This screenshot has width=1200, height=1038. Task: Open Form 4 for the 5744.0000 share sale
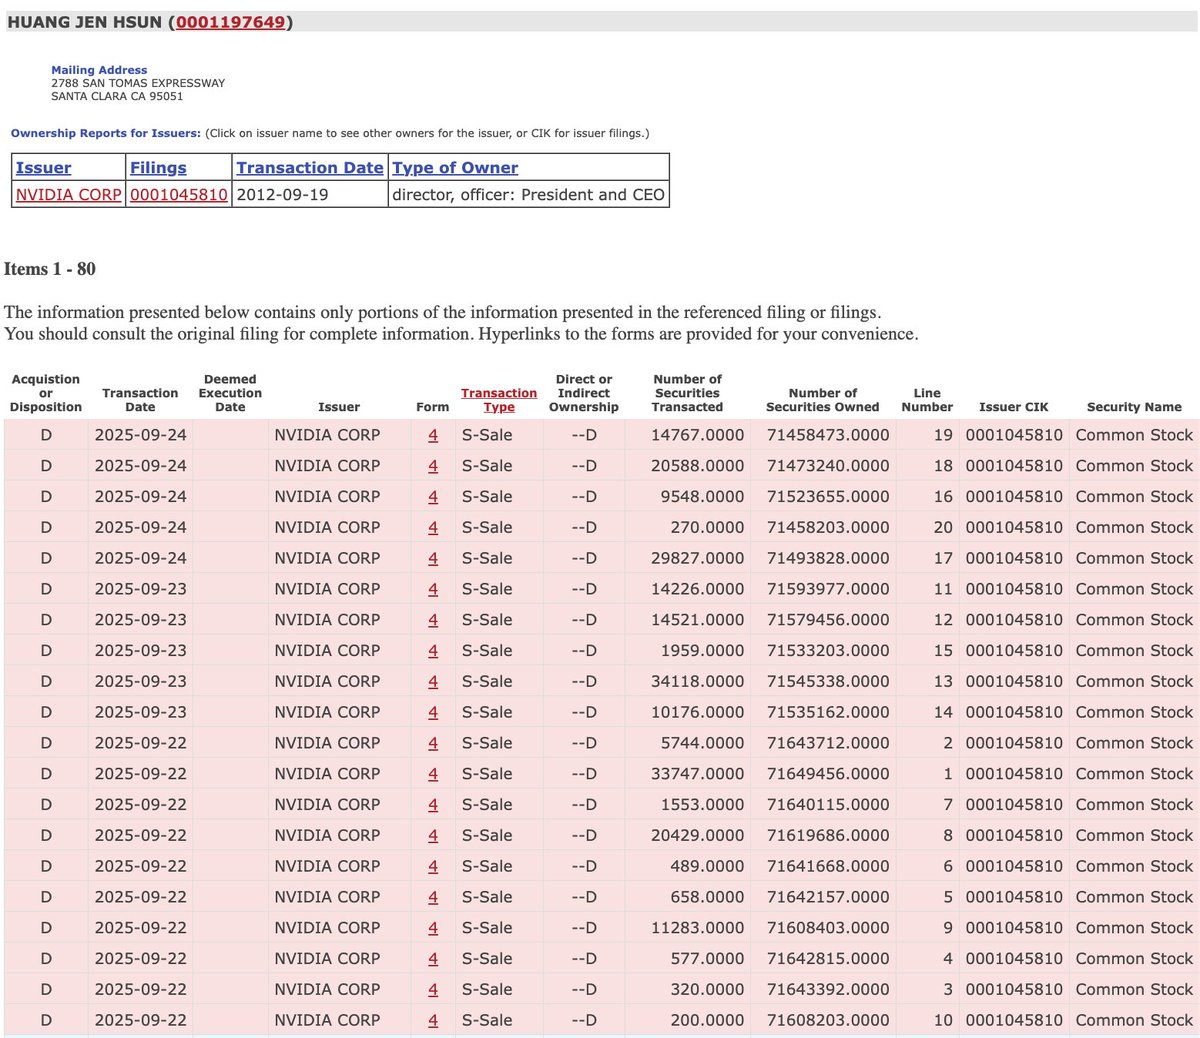(x=433, y=743)
